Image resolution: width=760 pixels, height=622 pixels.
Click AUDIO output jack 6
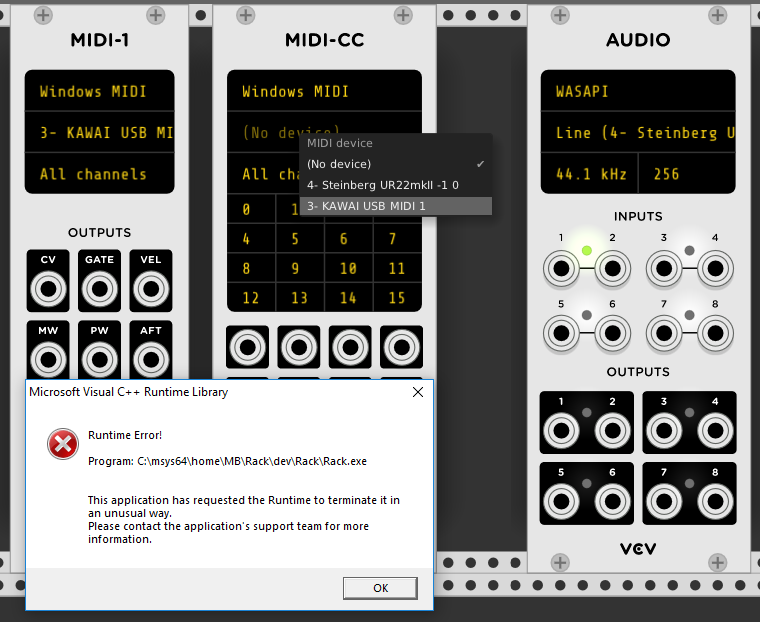613,501
